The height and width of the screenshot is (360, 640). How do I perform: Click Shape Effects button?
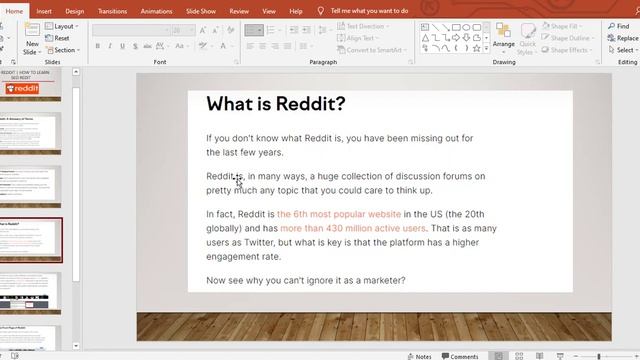pyautogui.click(x=566, y=50)
